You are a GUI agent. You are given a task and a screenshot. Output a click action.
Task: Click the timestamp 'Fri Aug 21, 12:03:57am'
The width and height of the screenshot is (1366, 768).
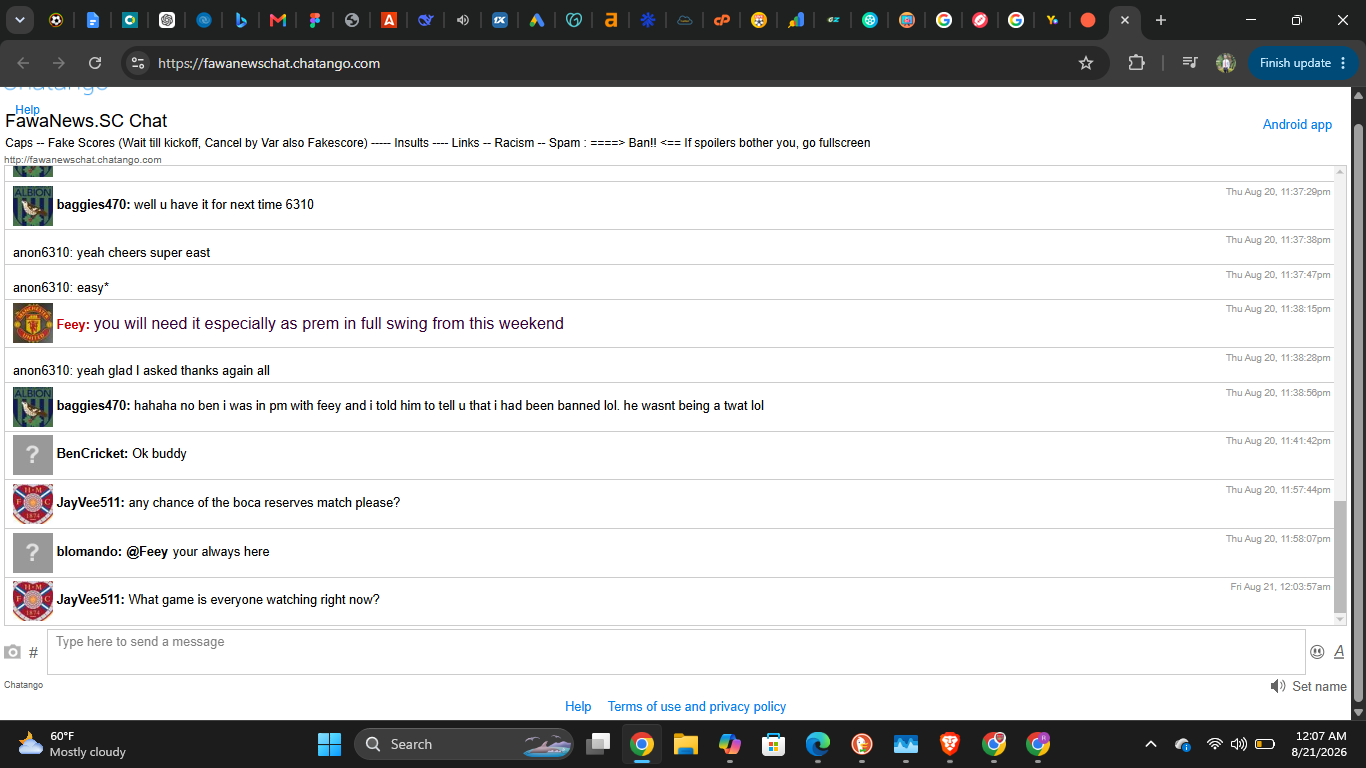click(1280, 587)
